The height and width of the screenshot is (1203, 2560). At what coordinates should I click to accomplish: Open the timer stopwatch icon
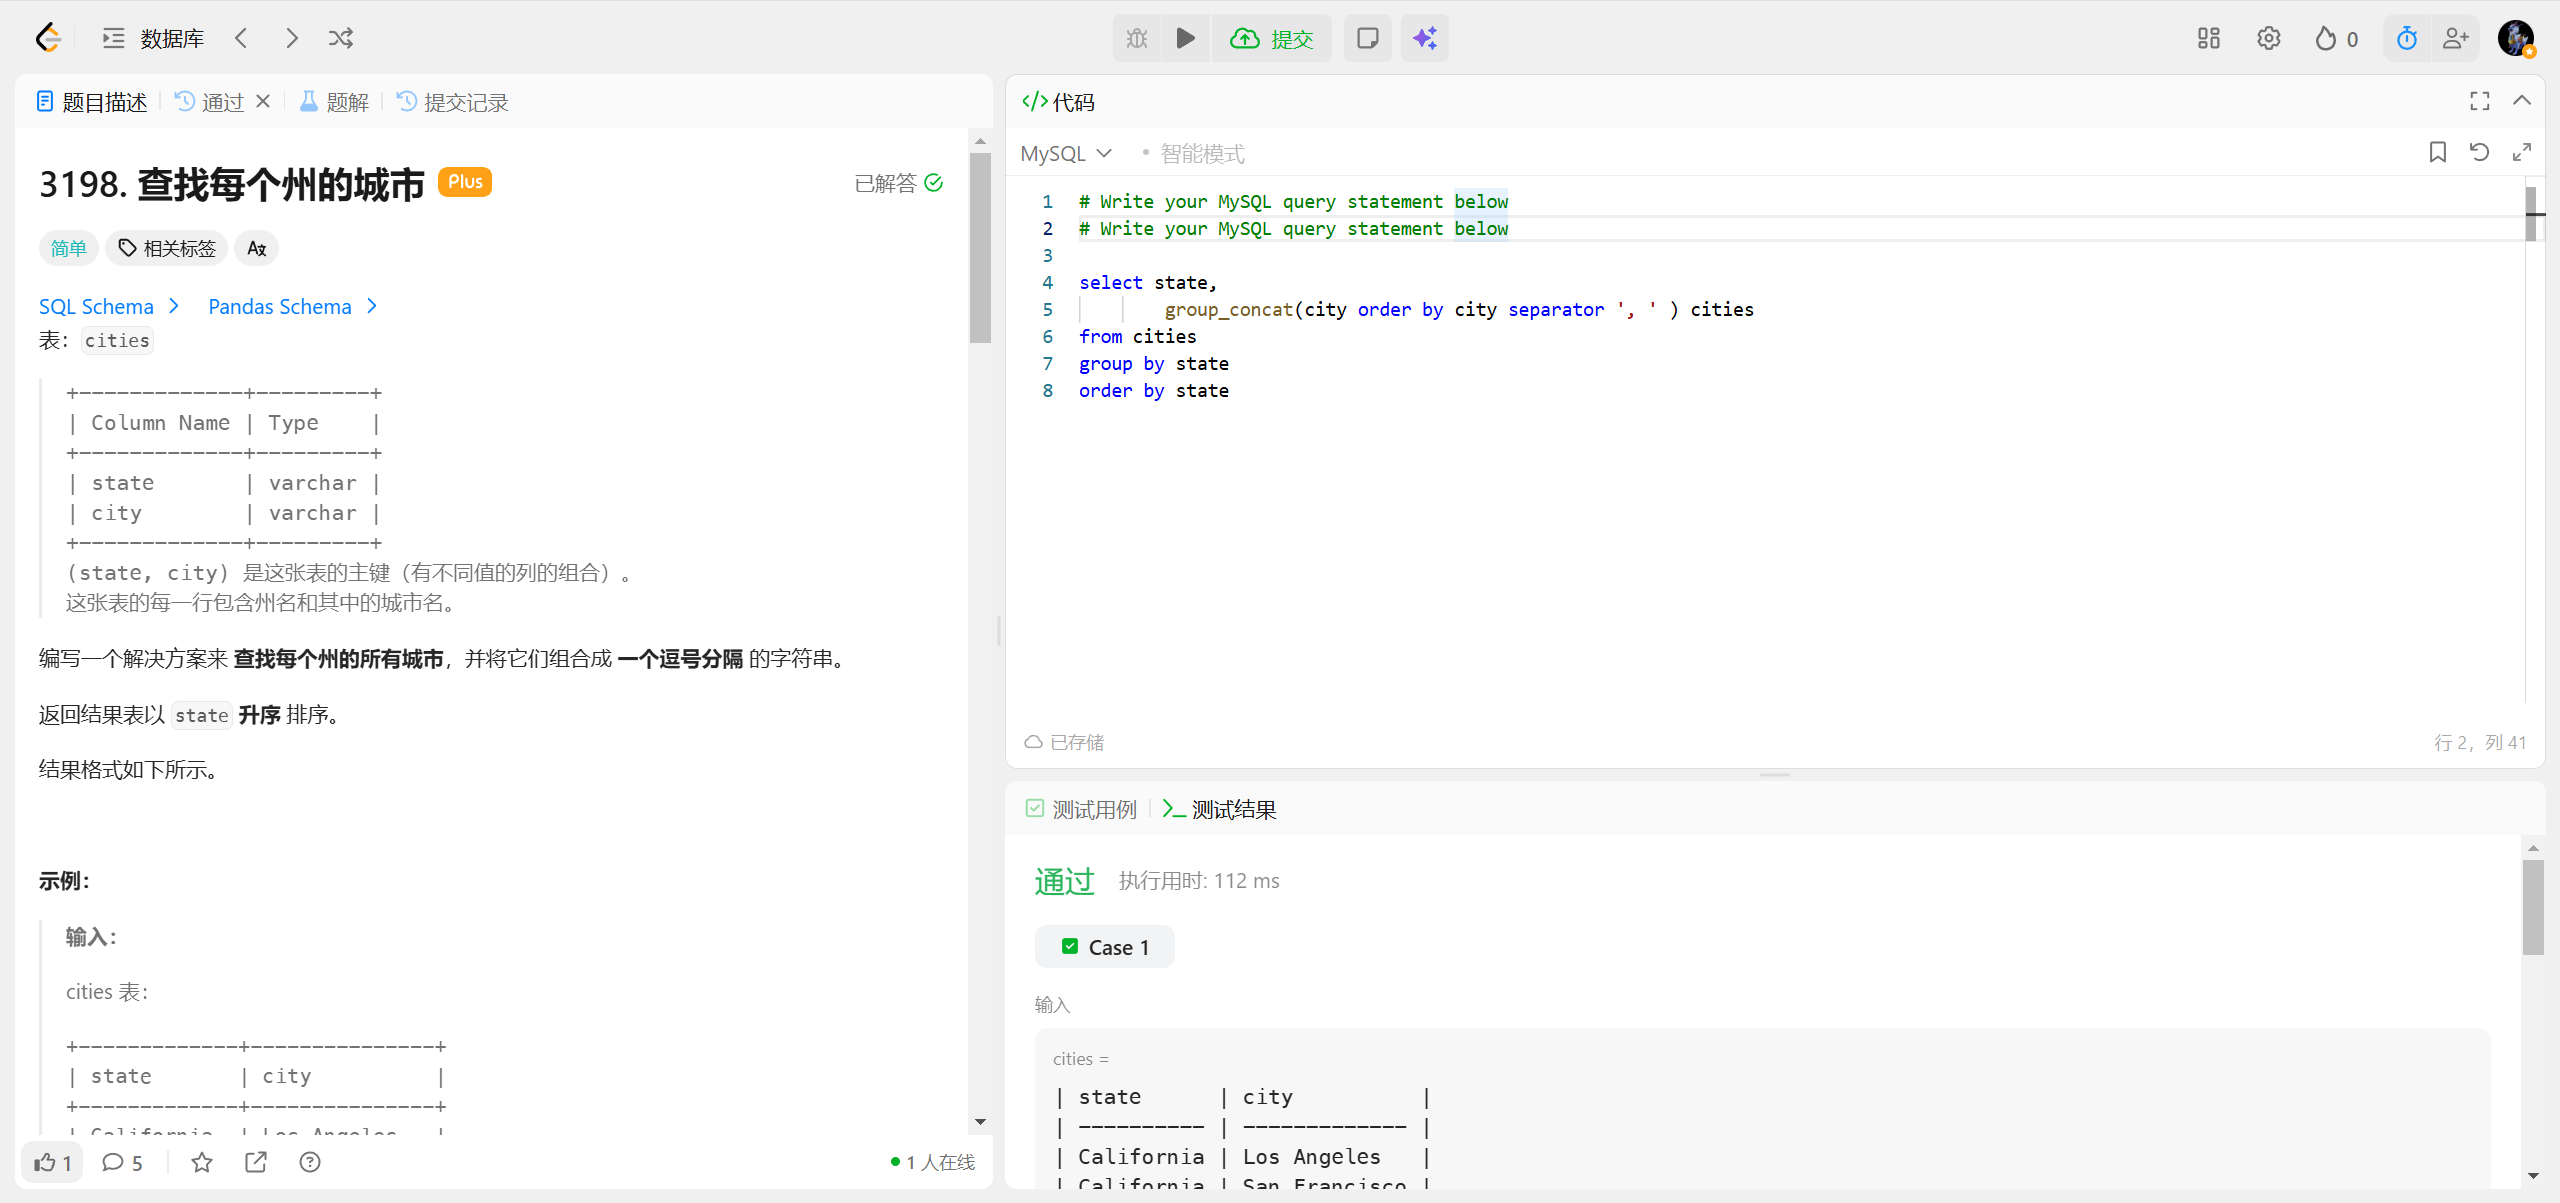pos(2406,38)
